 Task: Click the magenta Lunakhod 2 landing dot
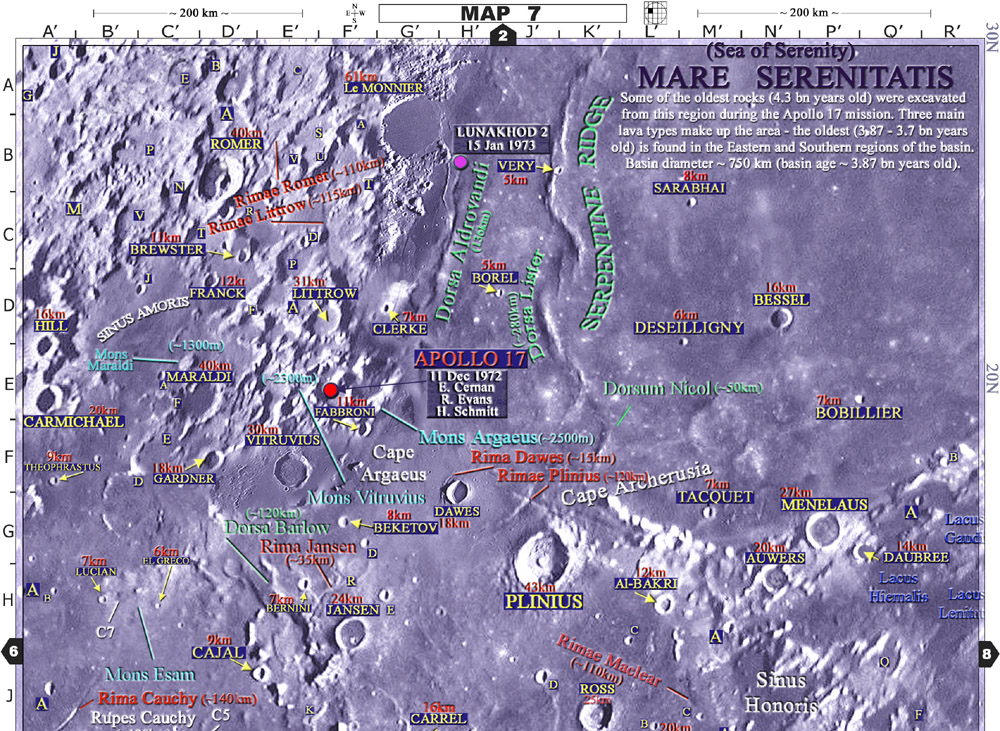pyautogui.click(x=460, y=162)
